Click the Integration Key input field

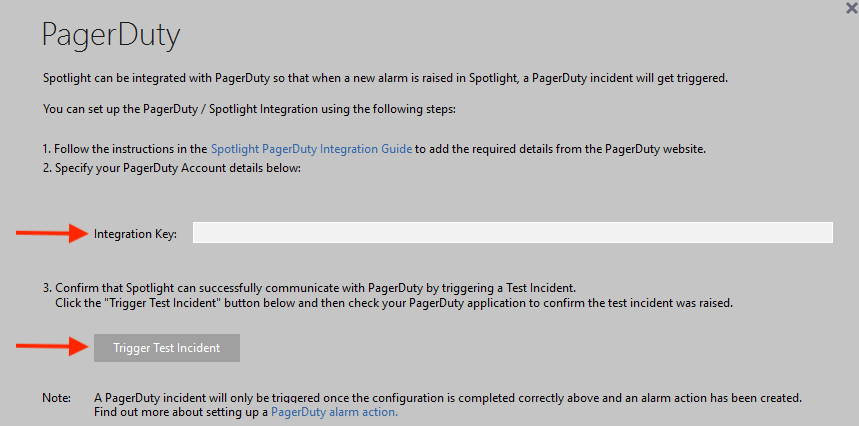tap(512, 233)
